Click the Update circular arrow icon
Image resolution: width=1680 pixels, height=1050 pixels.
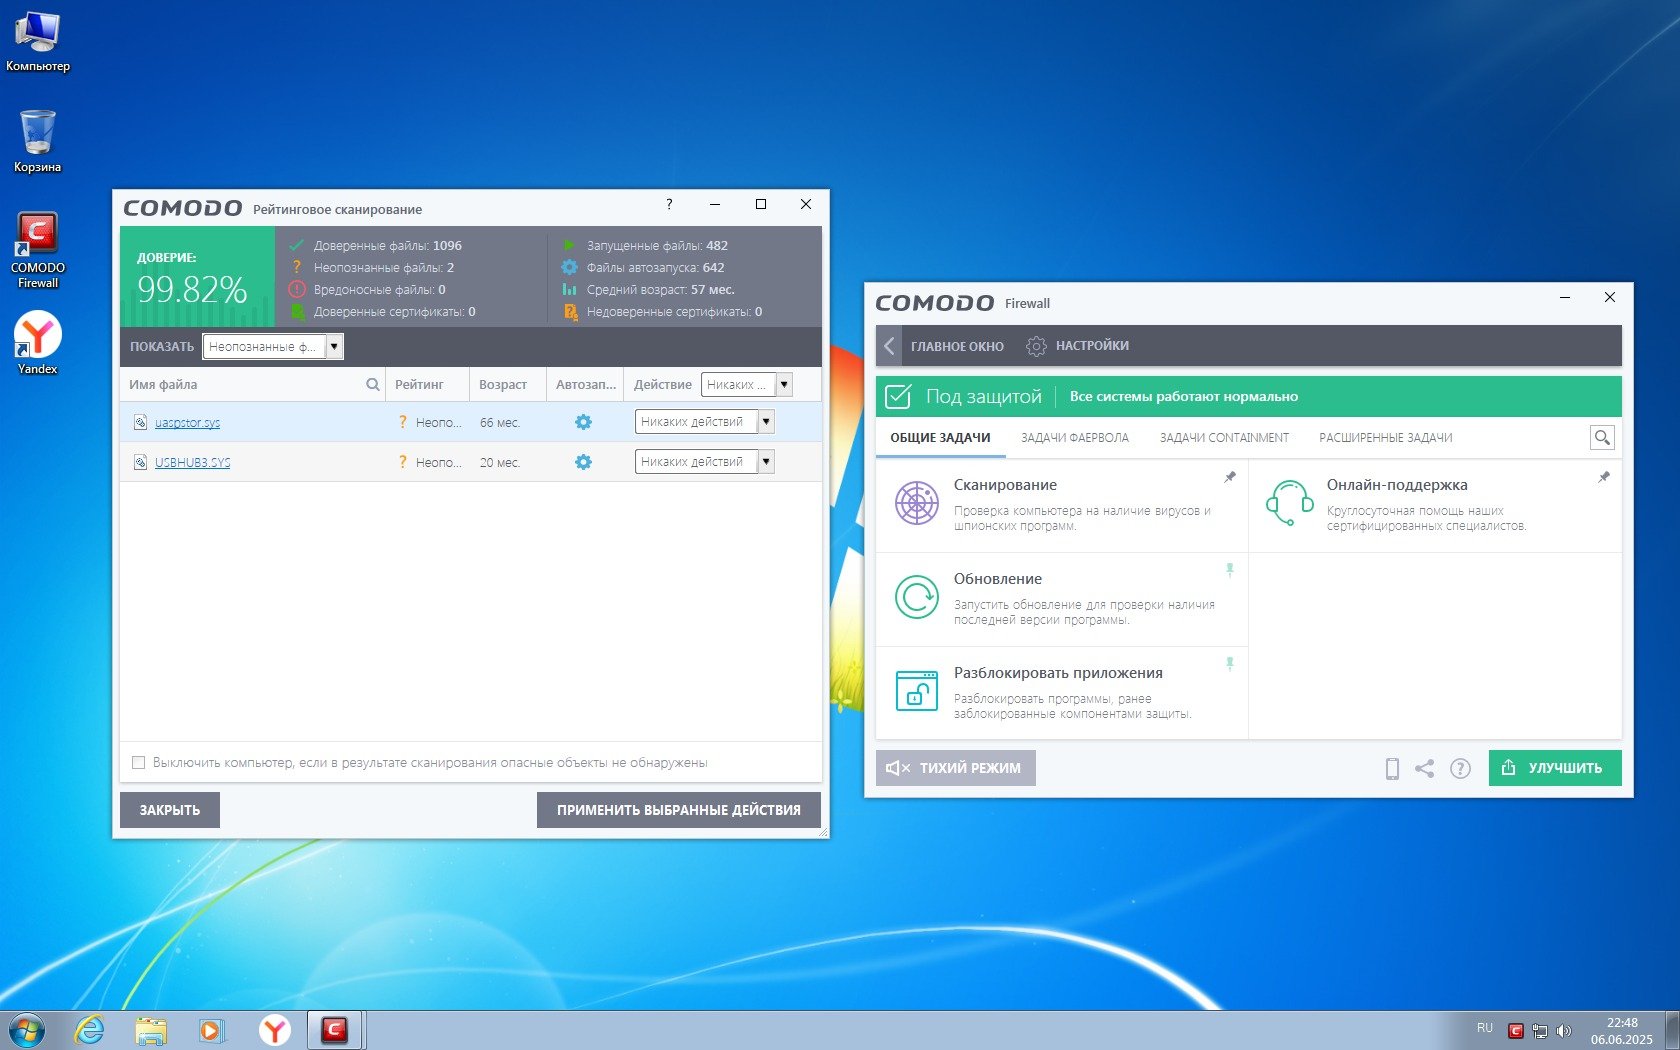[916, 597]
